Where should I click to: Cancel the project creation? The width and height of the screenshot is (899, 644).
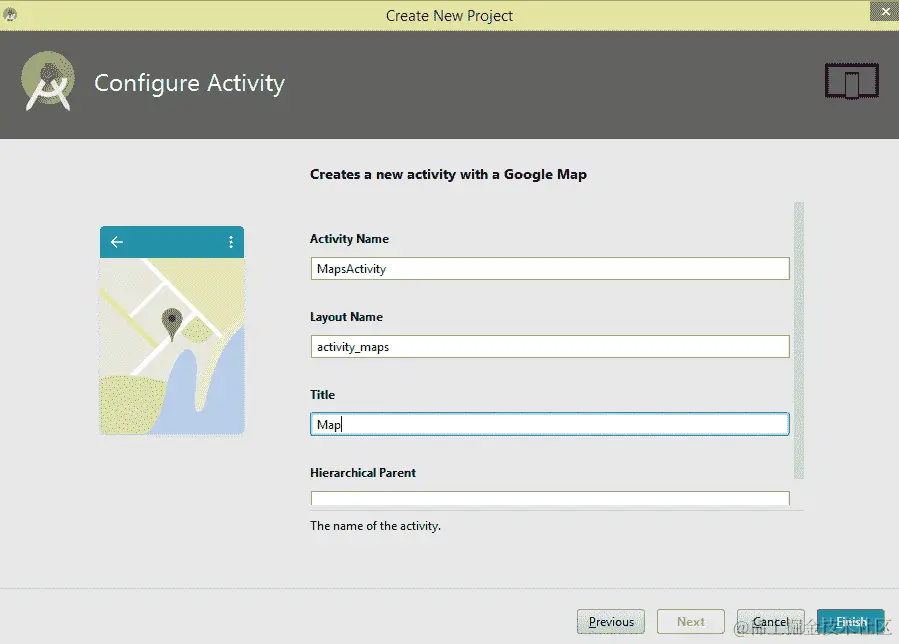(x=771, y=622)
